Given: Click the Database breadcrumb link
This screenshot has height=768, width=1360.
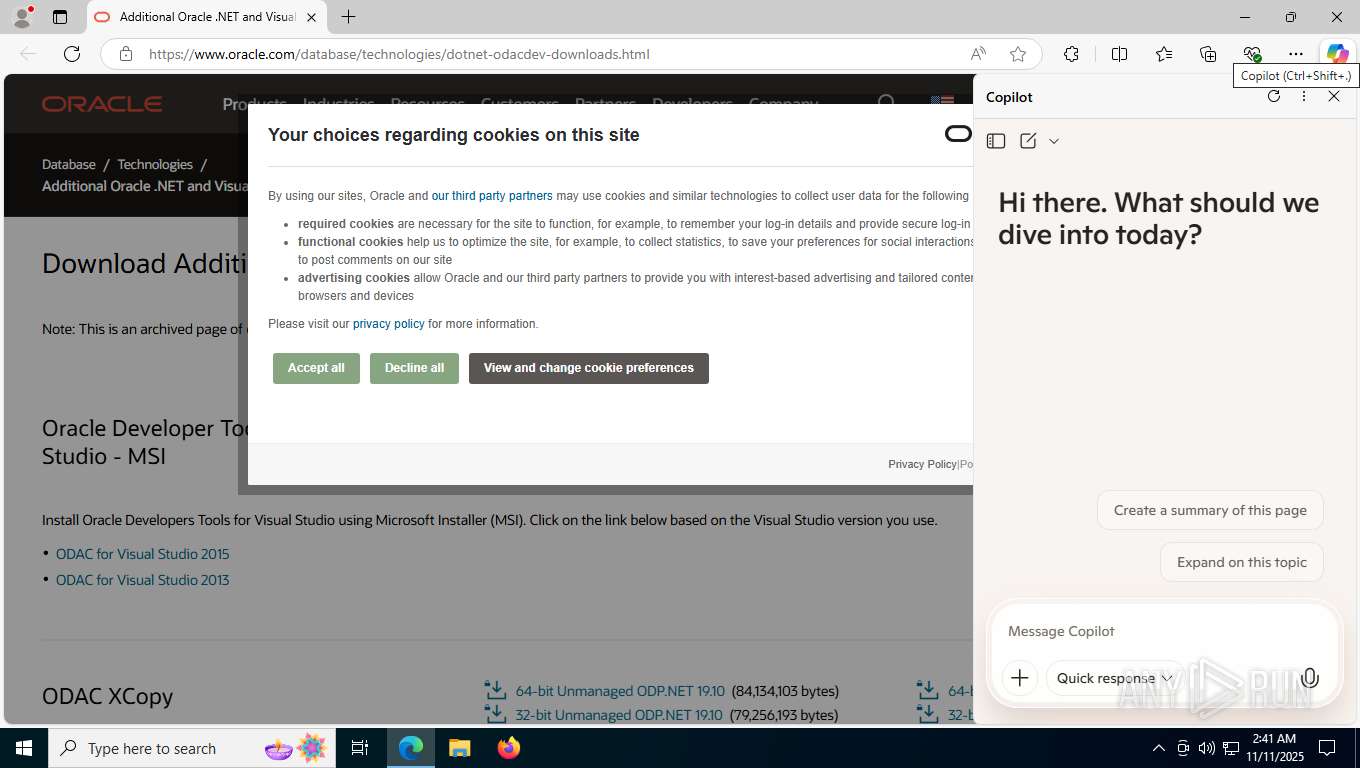Looking at the screenshot, I should (69, 164).
